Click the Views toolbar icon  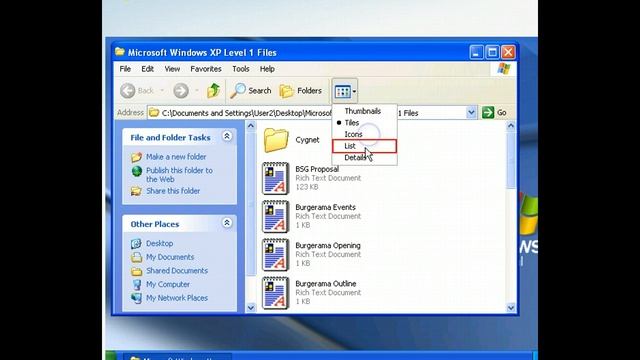coord(342,91)
